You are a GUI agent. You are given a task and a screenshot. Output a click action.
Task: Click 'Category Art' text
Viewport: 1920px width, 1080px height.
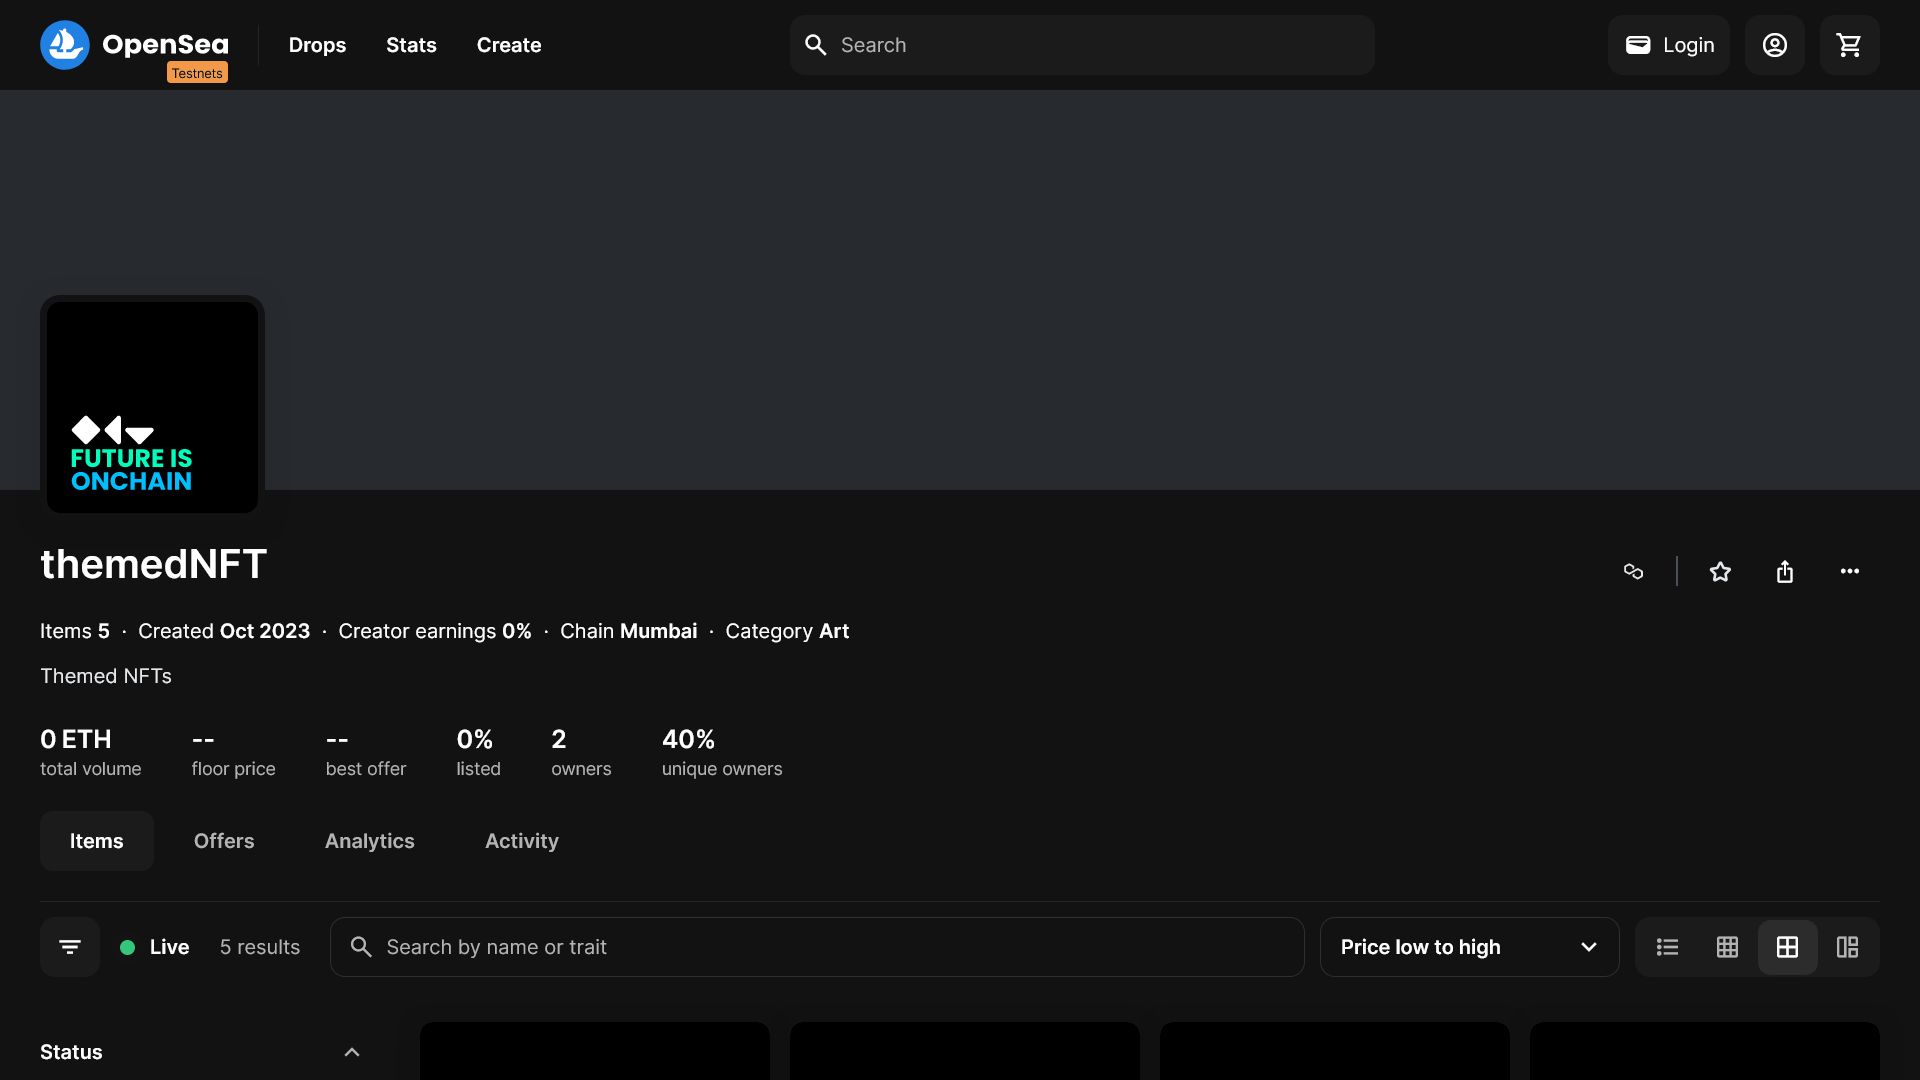pos(787,631)
